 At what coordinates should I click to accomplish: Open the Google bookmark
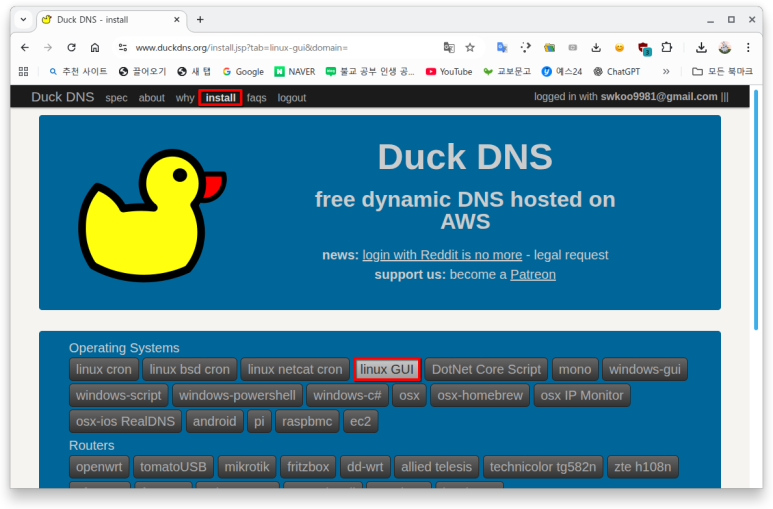click(x=243, y=72)
